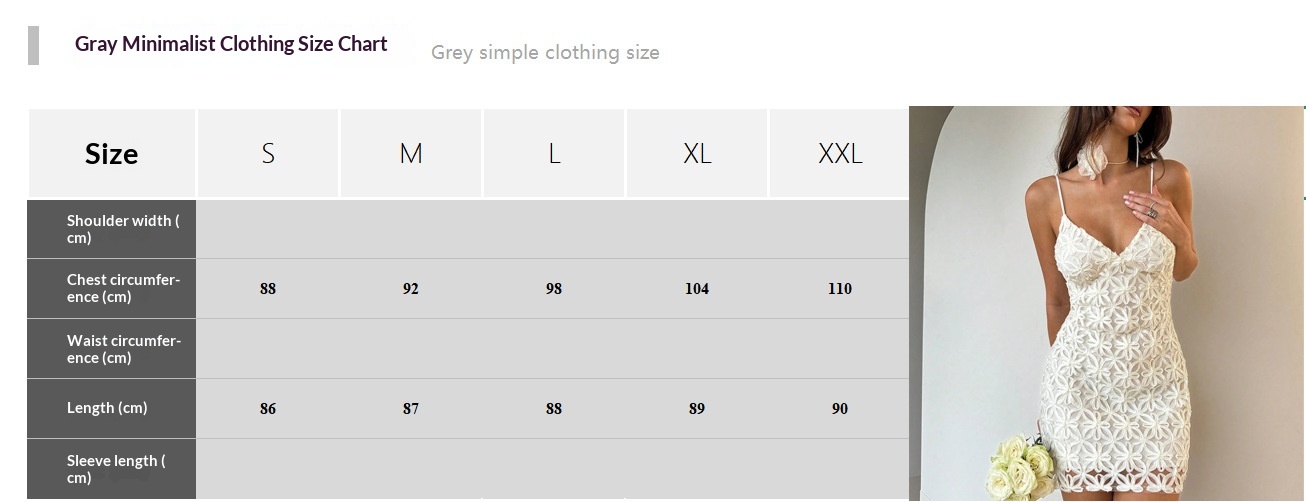1306x502 pixels.
Task: Select the XXL size column header
Action: pos(840,154)
